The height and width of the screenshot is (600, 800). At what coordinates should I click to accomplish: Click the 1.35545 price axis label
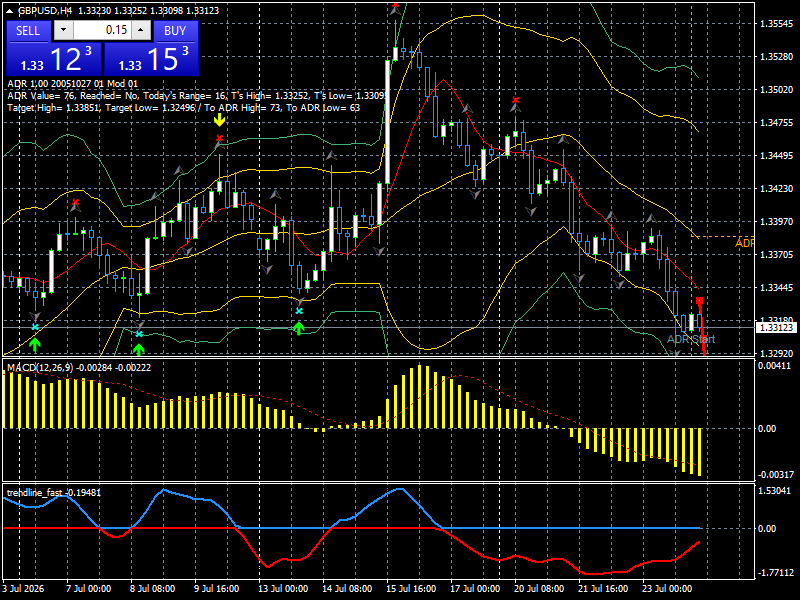coord(777,23)
